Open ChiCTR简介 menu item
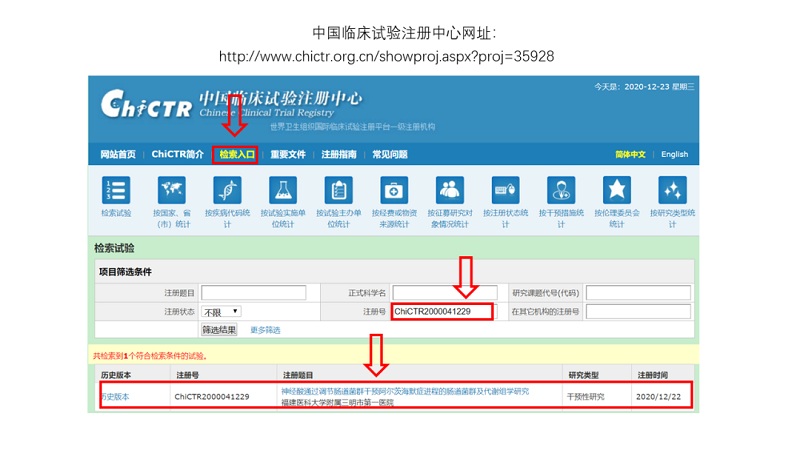The width and height of the screenshot is (800, 450). tap(177, 155)
